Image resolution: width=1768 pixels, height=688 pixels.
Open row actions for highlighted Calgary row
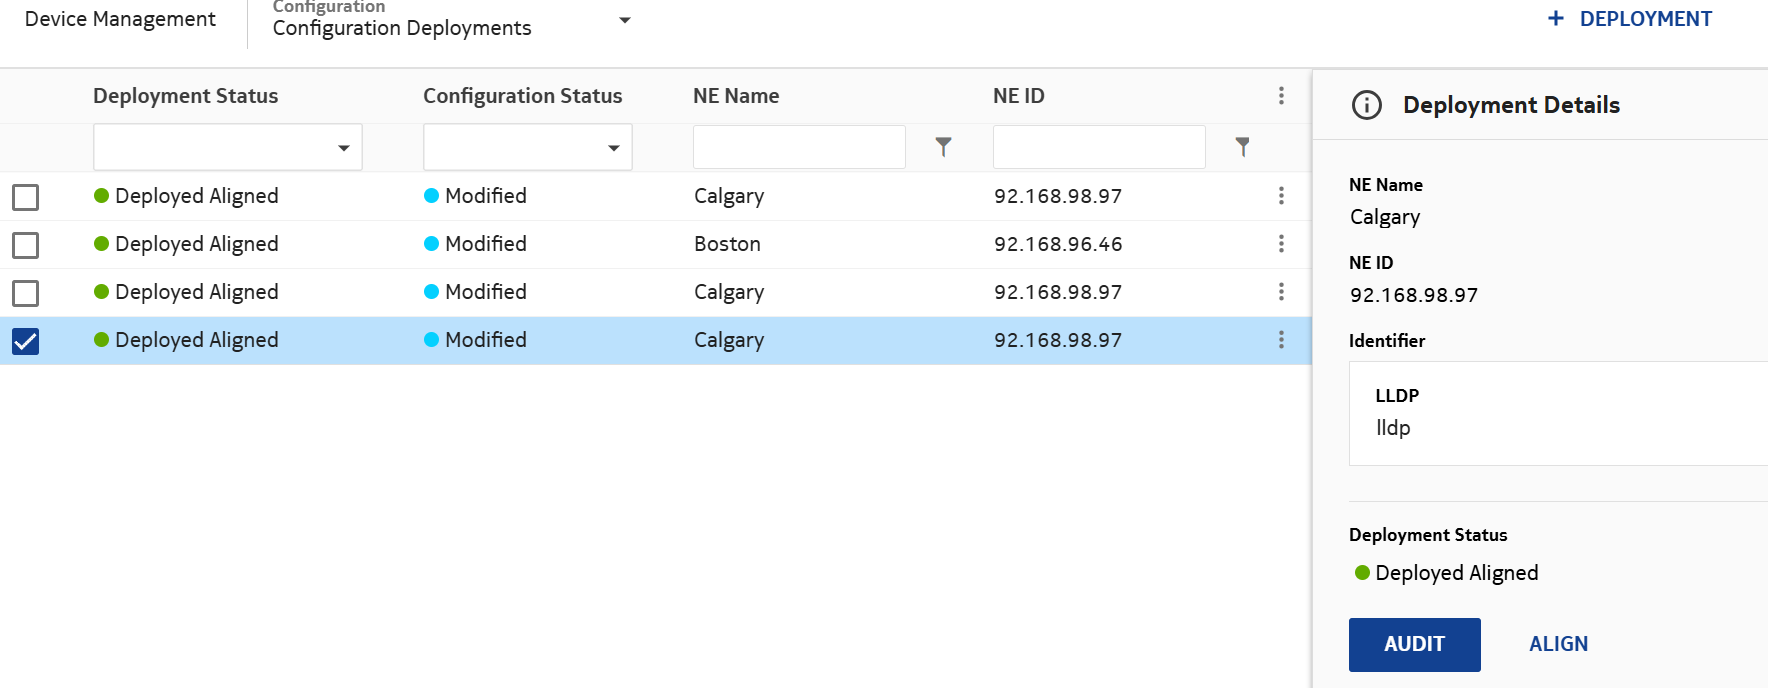[1281, 340]
